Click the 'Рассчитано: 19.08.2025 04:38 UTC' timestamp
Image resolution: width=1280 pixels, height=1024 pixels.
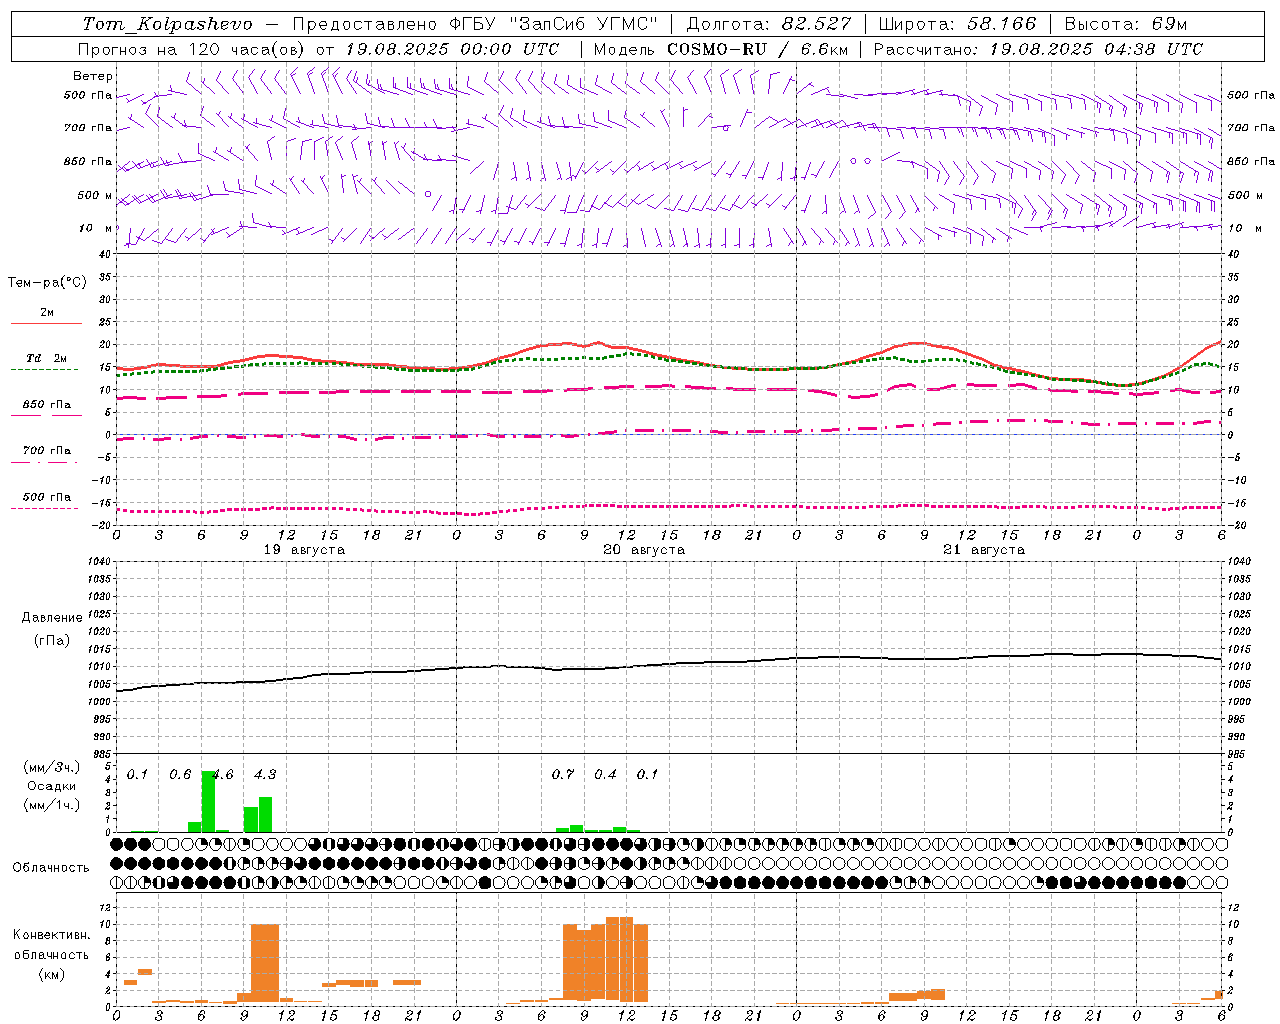click(x=1038, y=49)
